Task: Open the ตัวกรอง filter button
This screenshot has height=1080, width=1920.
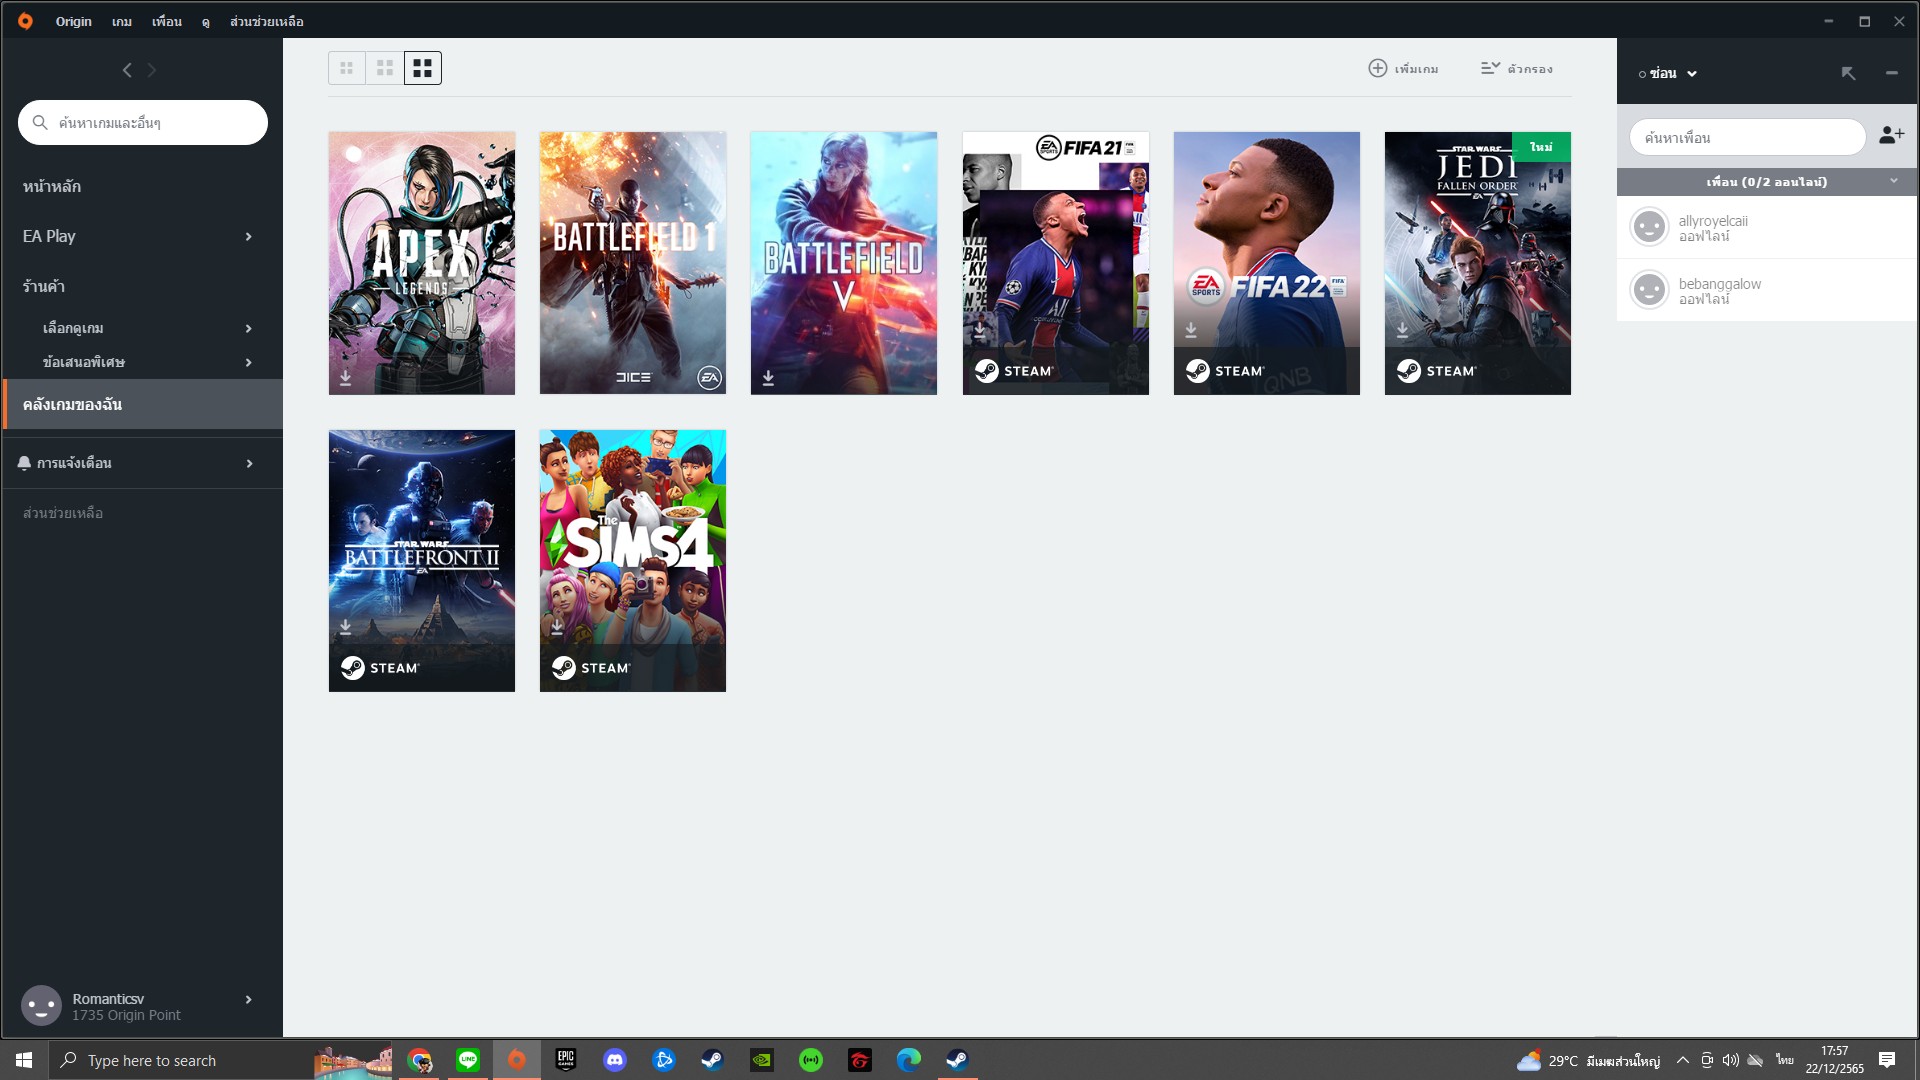Action: point(1517,68)
